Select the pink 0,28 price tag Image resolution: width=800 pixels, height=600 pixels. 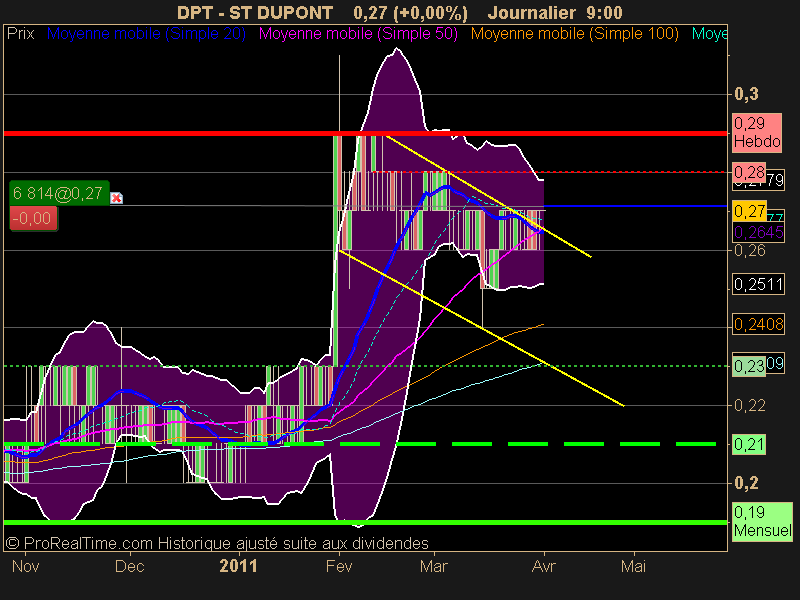[x=749, y=172]
